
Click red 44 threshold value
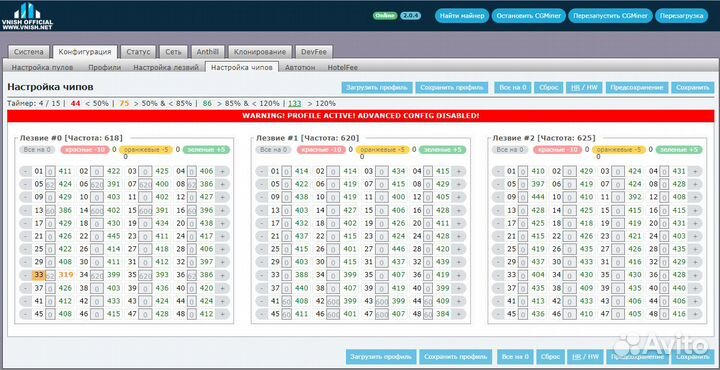76,104
